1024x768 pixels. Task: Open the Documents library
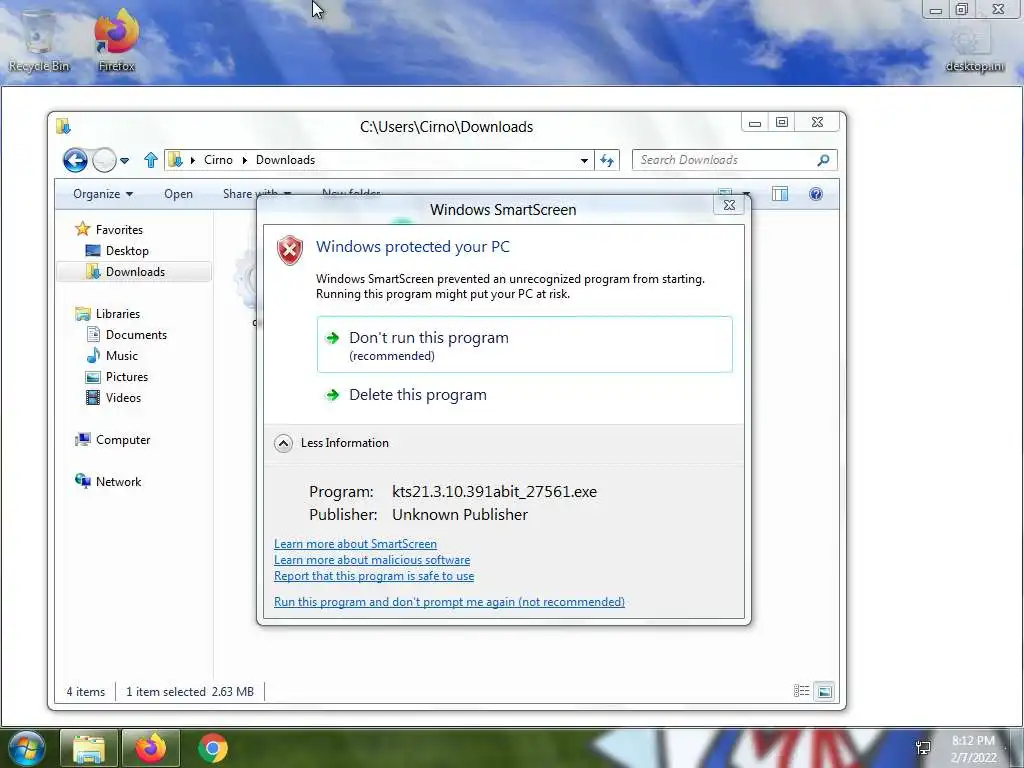(136, 335)
